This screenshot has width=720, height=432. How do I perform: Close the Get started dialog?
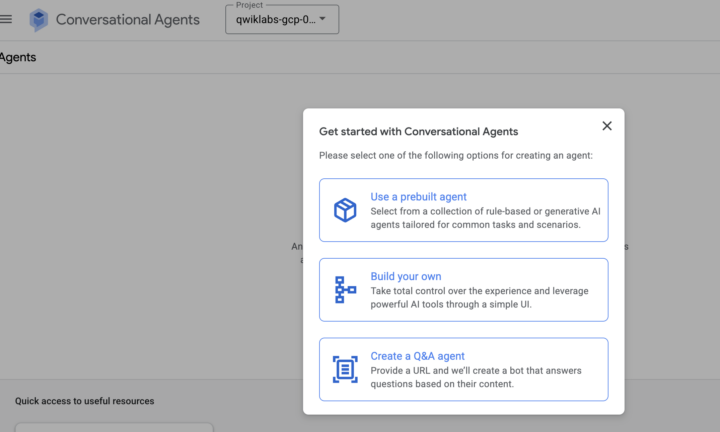(607, 126)
